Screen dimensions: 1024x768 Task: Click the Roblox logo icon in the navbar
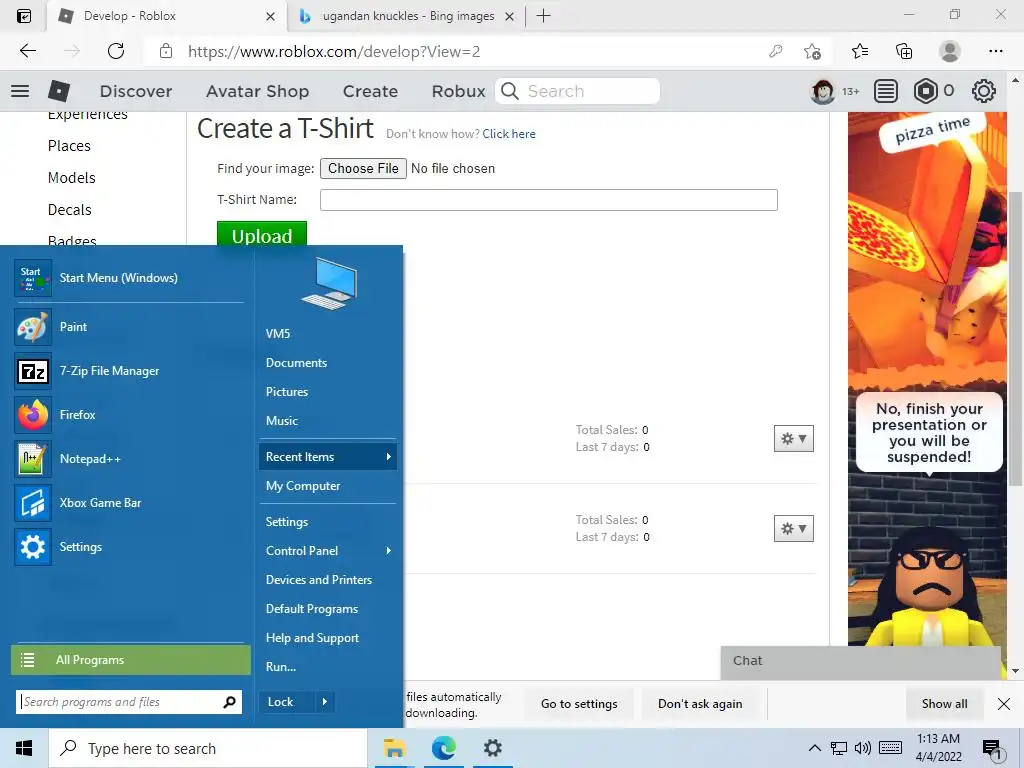(59, 91)
